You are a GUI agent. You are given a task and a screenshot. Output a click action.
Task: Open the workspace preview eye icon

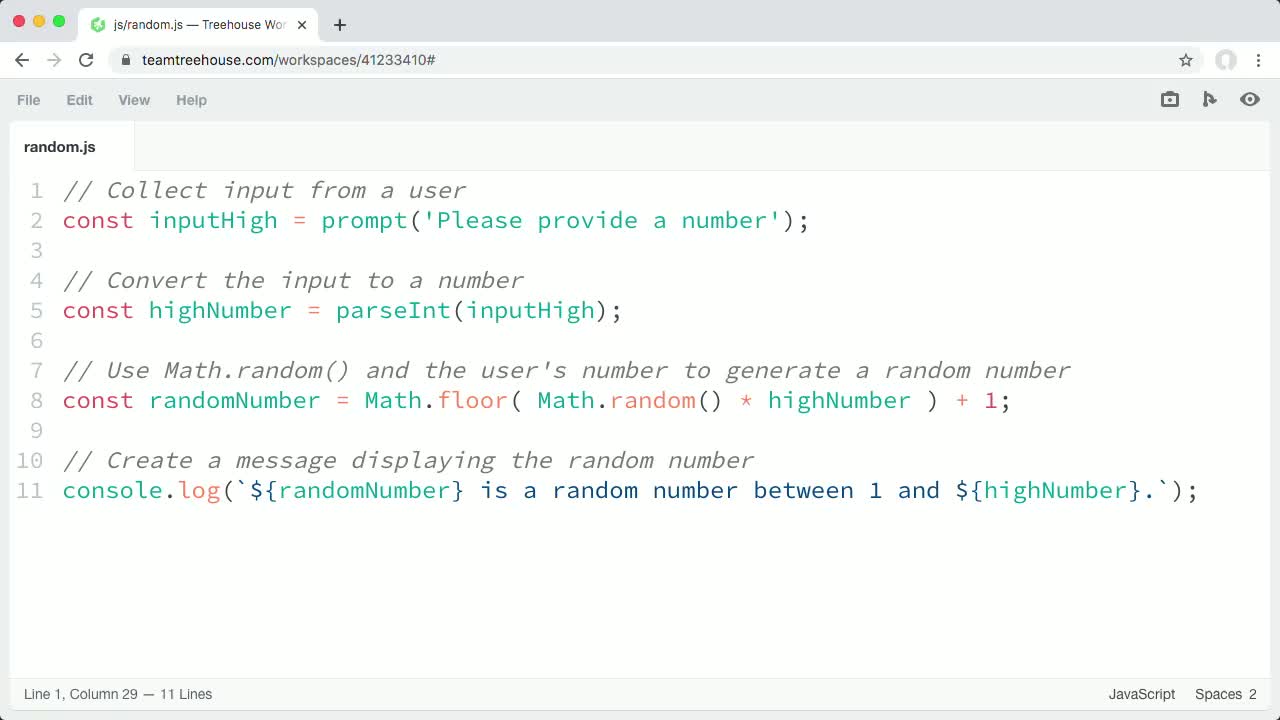tap(1250, 99)
